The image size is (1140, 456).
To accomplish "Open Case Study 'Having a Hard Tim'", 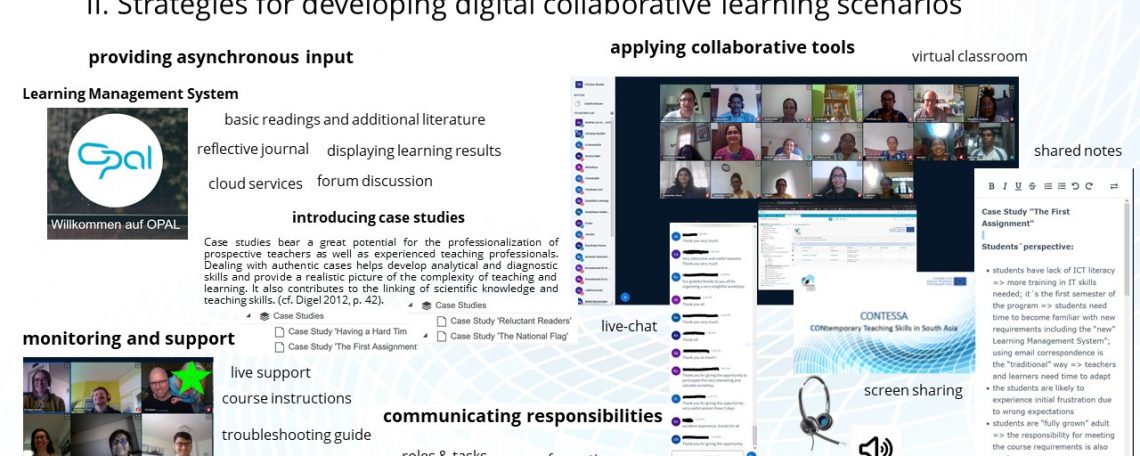I will click(348, 331).
